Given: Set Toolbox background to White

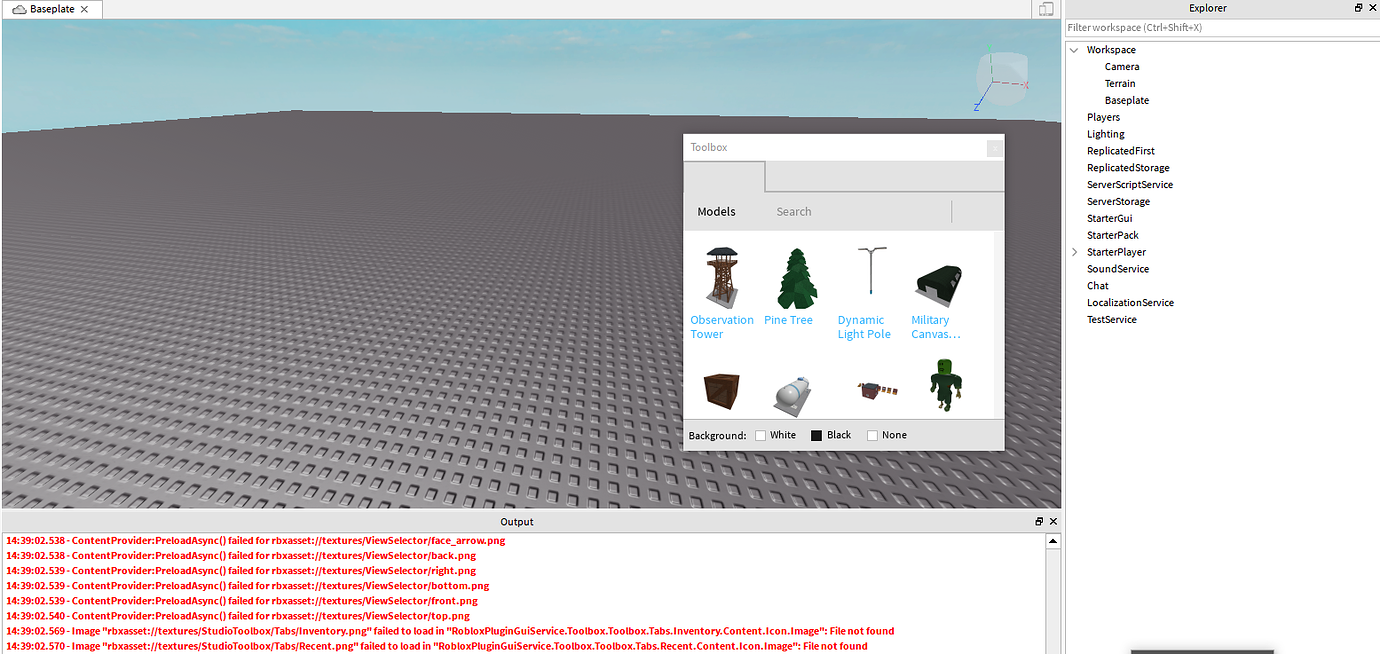Looking at the screenshot, I should [x=776, y=435].
